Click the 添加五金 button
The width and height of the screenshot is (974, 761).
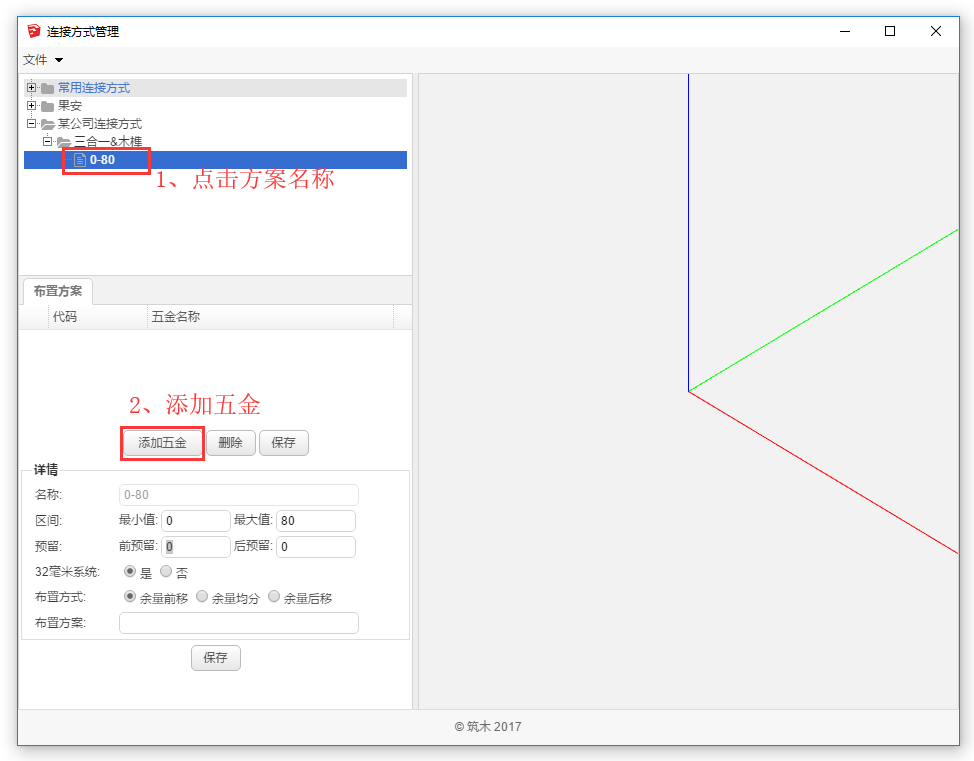162,443
